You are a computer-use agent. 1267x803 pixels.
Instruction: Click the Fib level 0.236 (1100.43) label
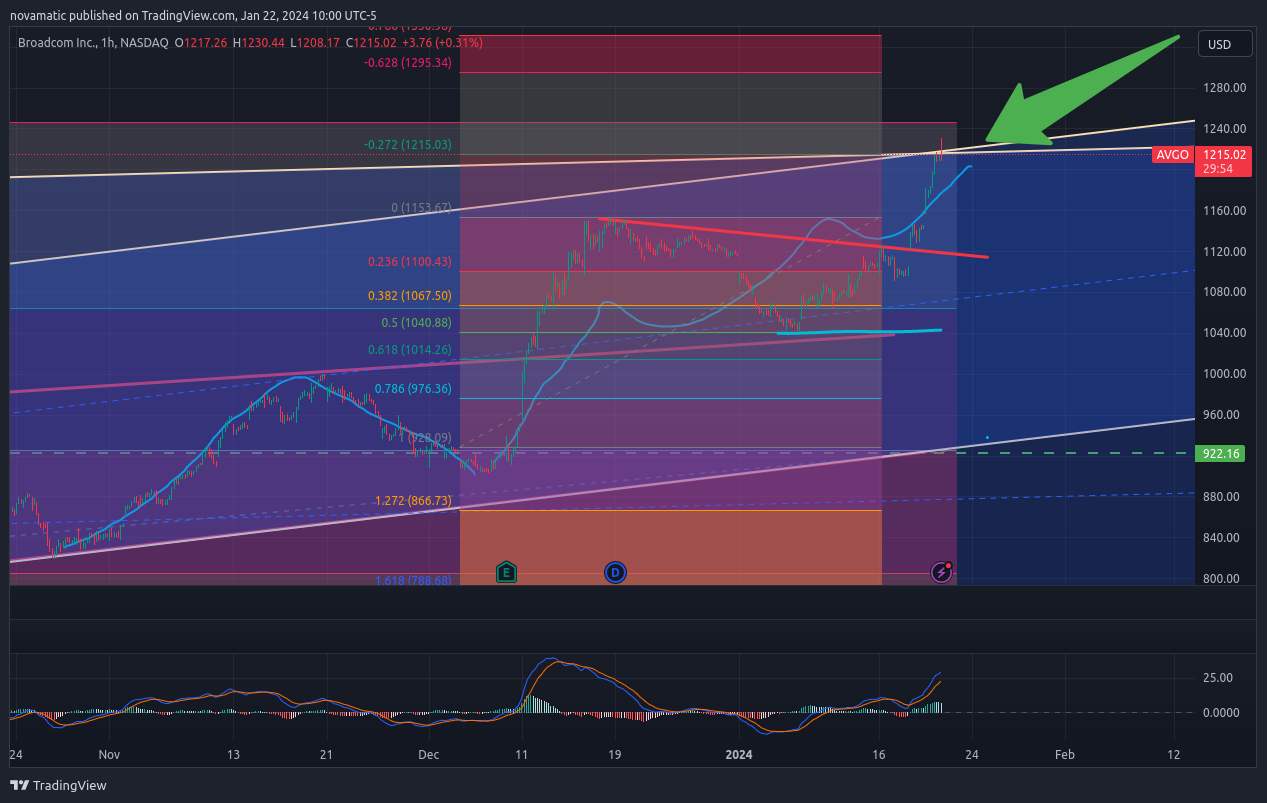click(x=411, y=262)
